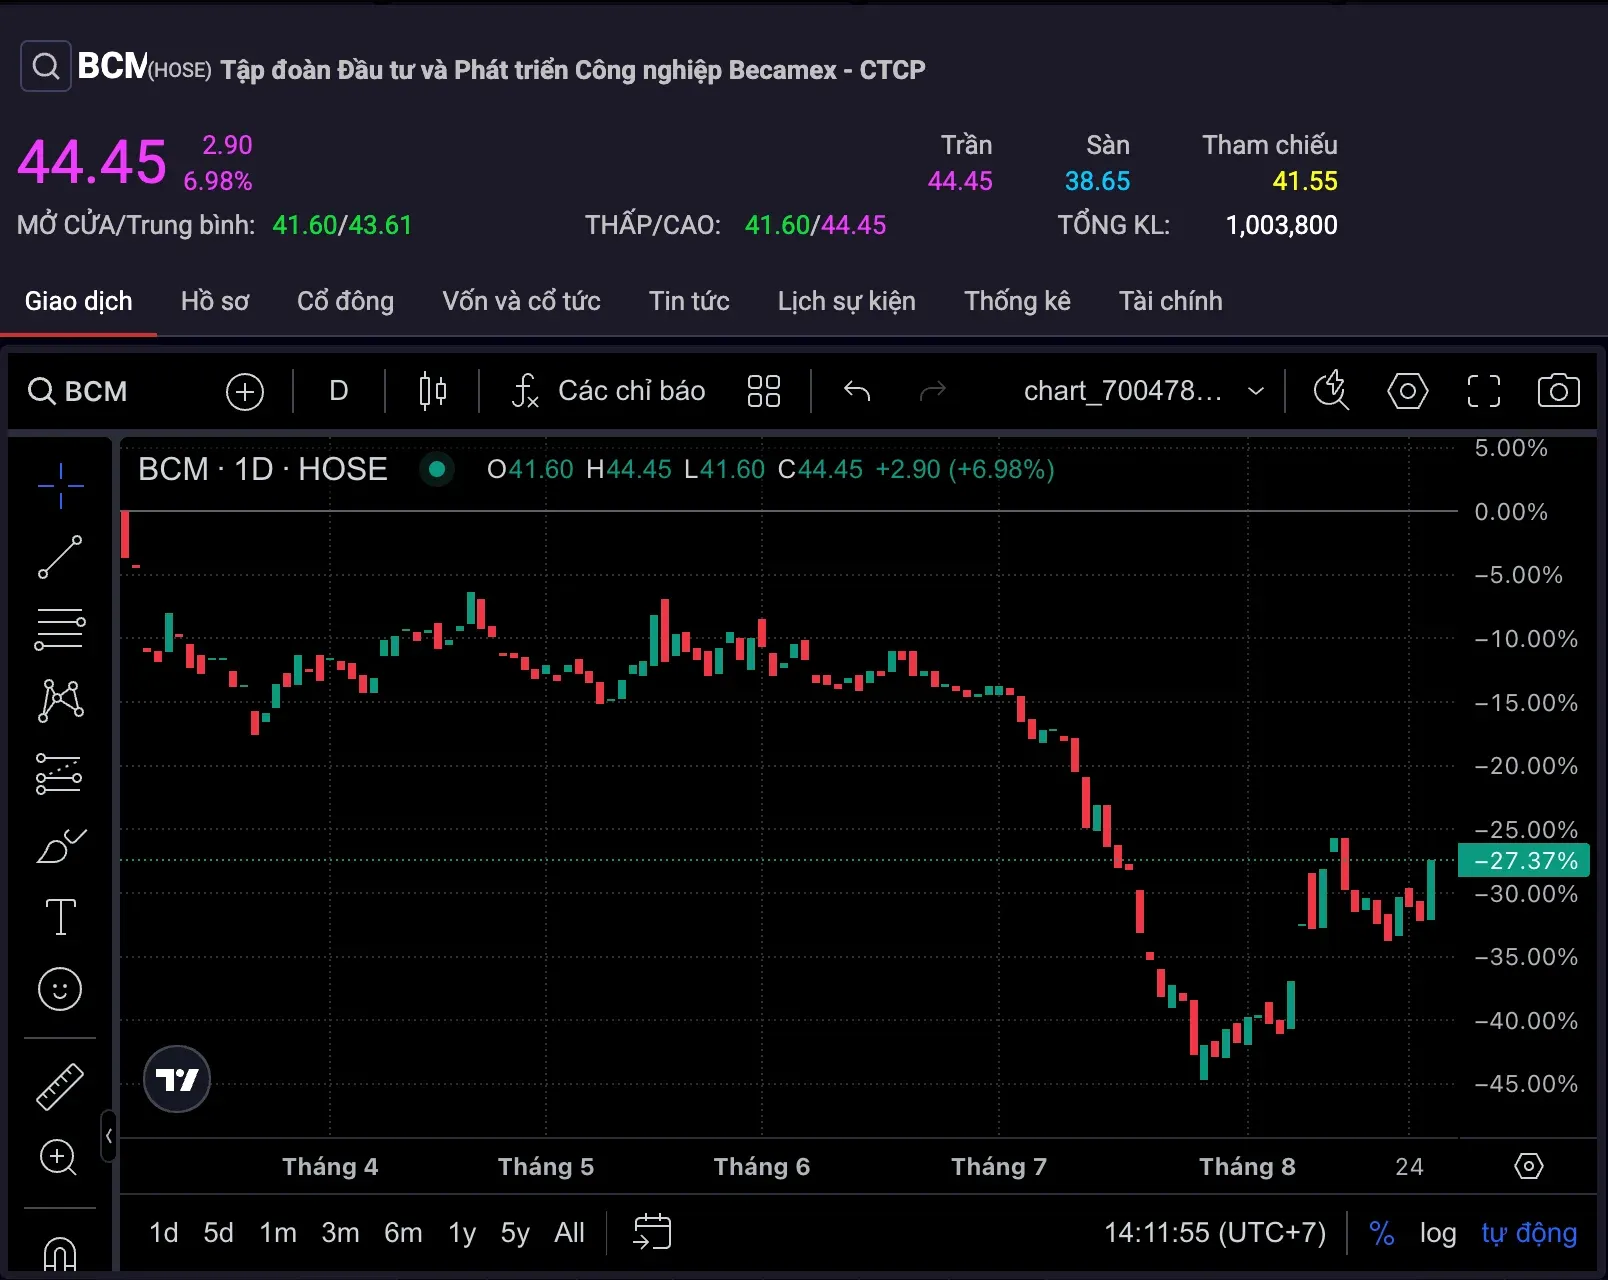Click the total volume 1,003,800

pyautogui.click(x=1281, y=225)
